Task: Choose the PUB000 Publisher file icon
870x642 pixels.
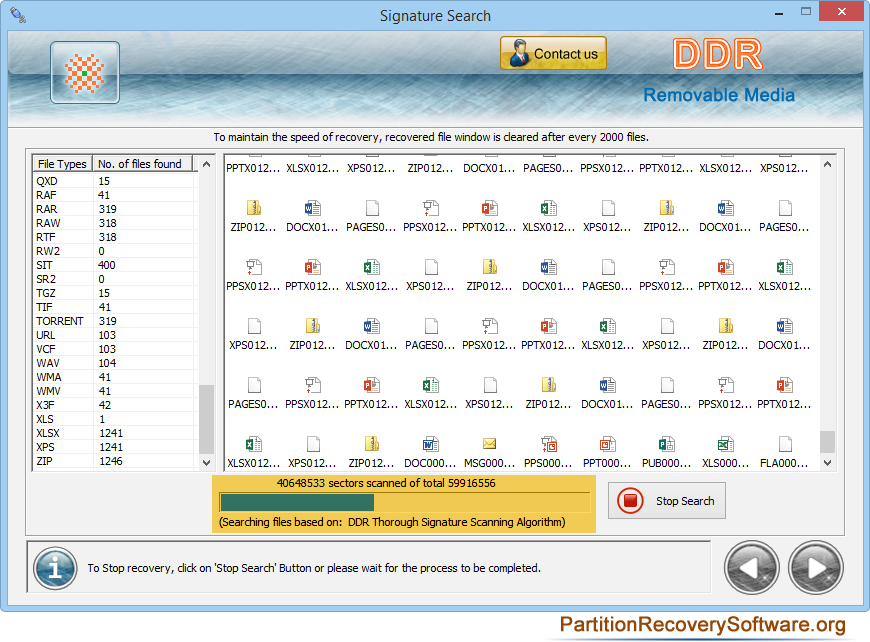Action: point(667,444)
